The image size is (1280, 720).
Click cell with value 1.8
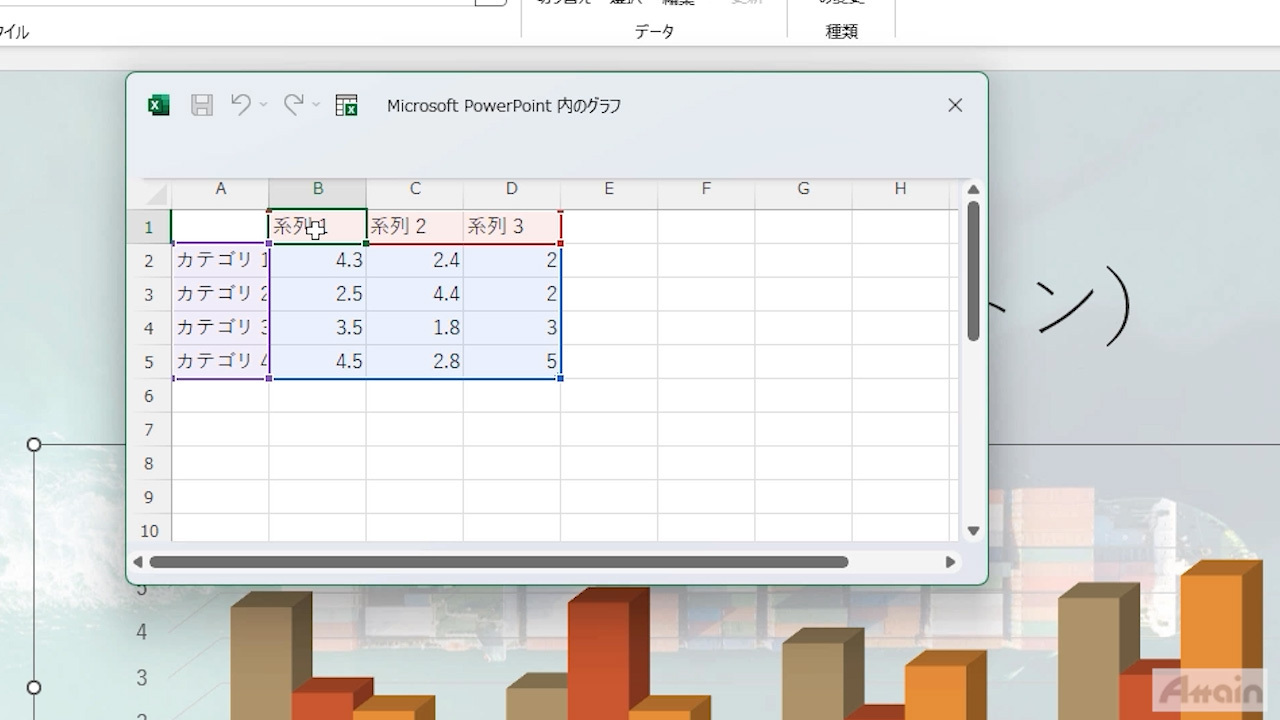coord(414,328)
